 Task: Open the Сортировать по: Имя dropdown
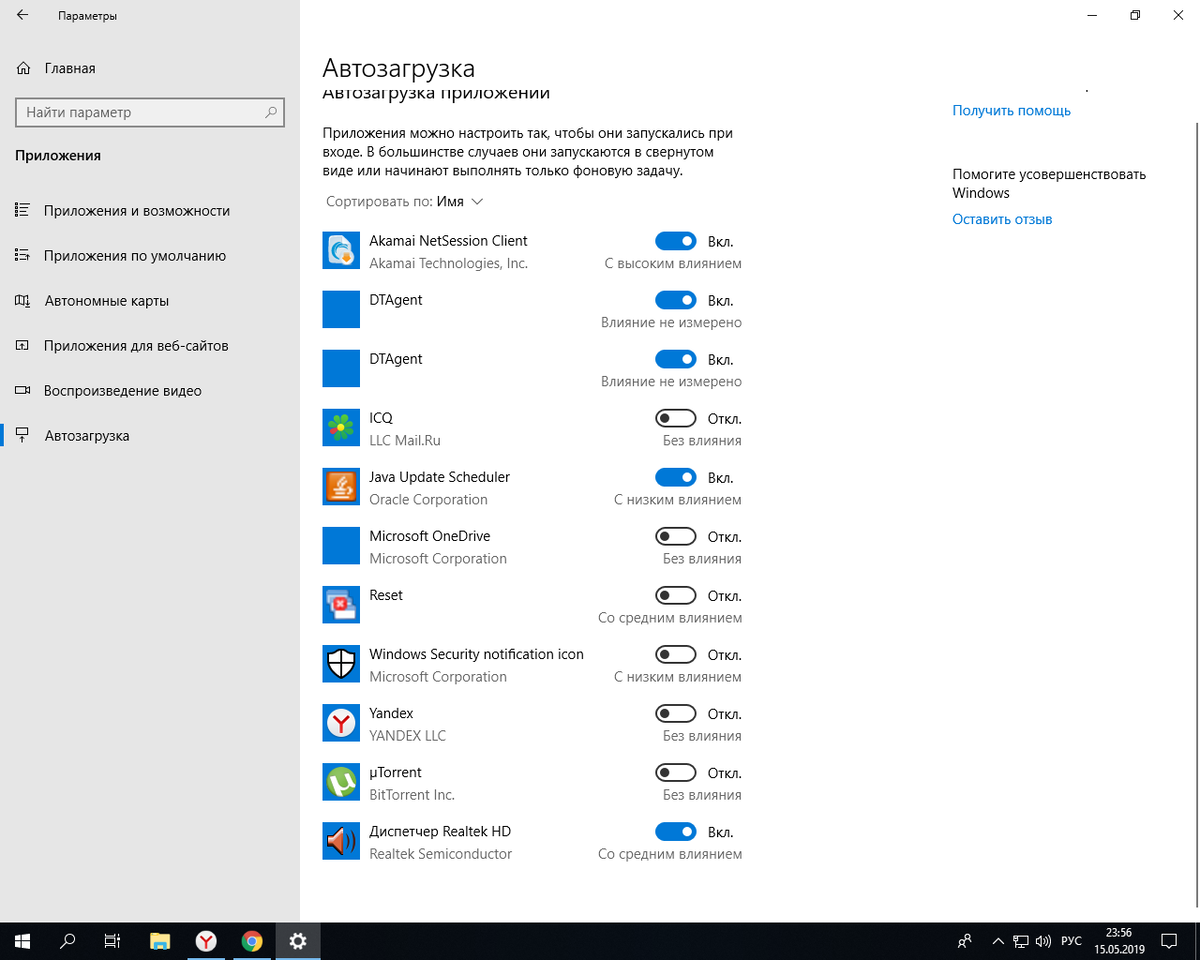point(405,201)
